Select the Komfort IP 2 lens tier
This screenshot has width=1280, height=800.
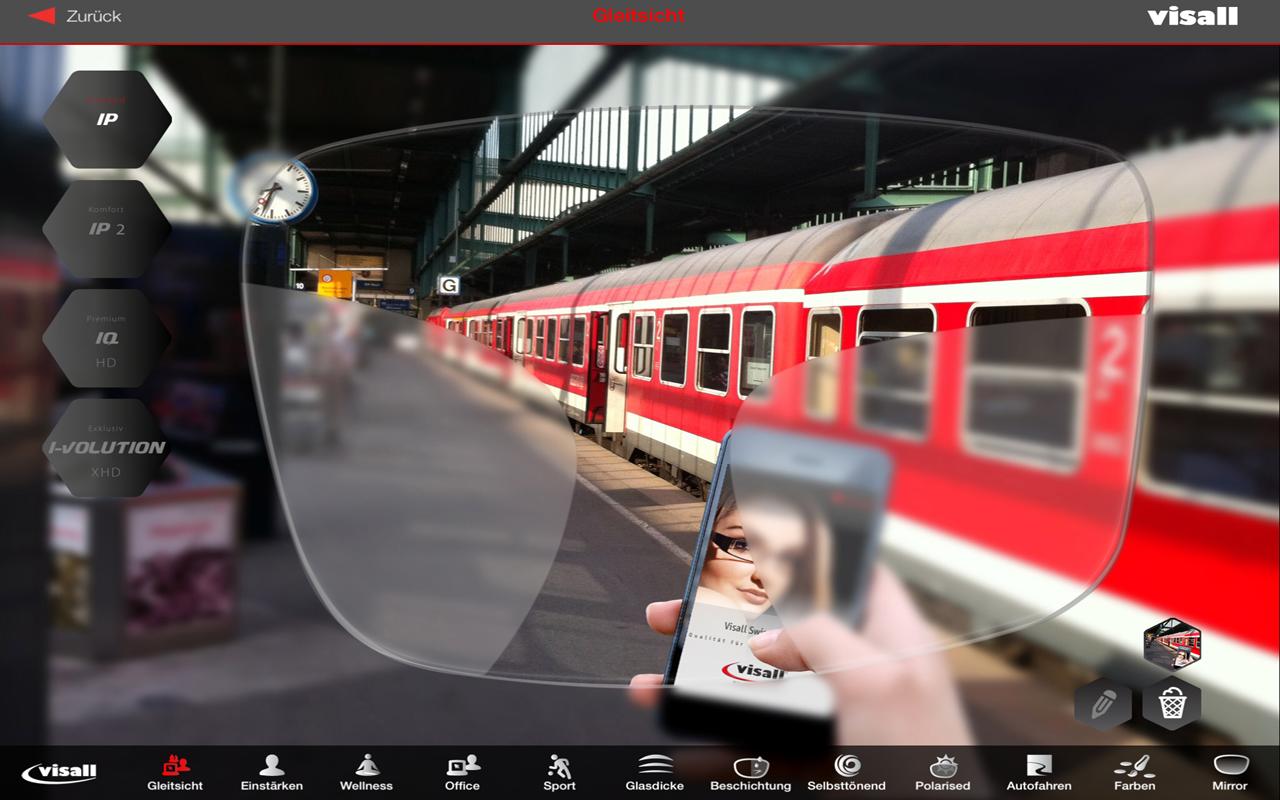tap(106, 229)
